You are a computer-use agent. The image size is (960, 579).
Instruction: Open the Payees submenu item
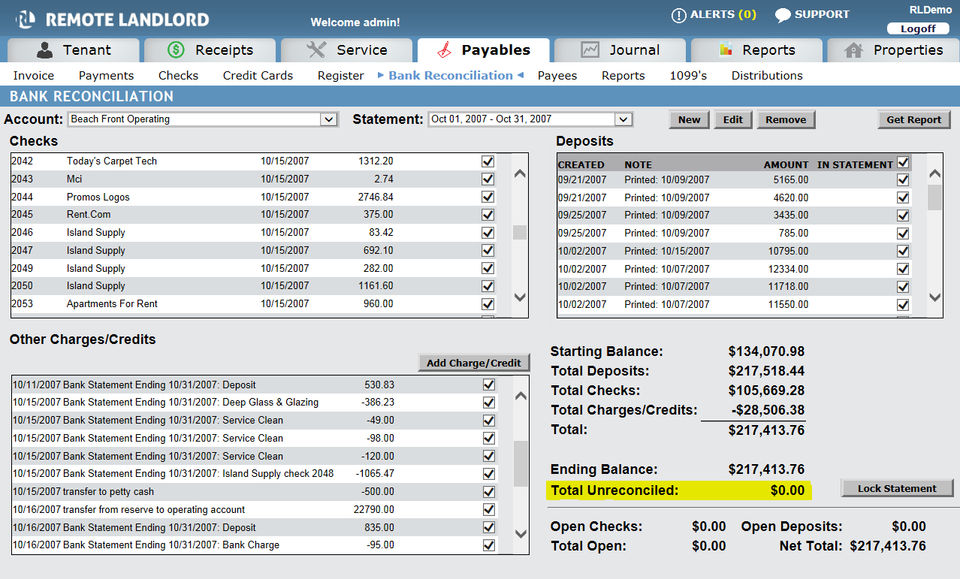coord(558,76)
